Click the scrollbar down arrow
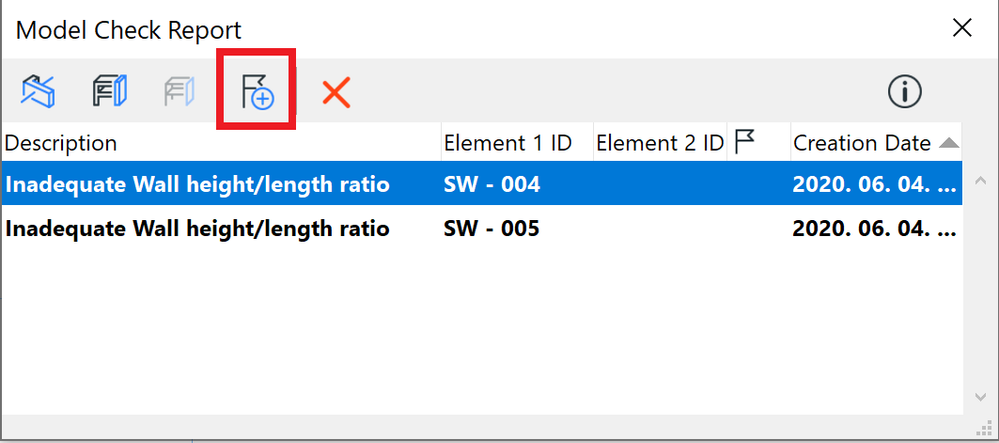The height and width of the screenshot is (443, 999). (x=981, y=396)
